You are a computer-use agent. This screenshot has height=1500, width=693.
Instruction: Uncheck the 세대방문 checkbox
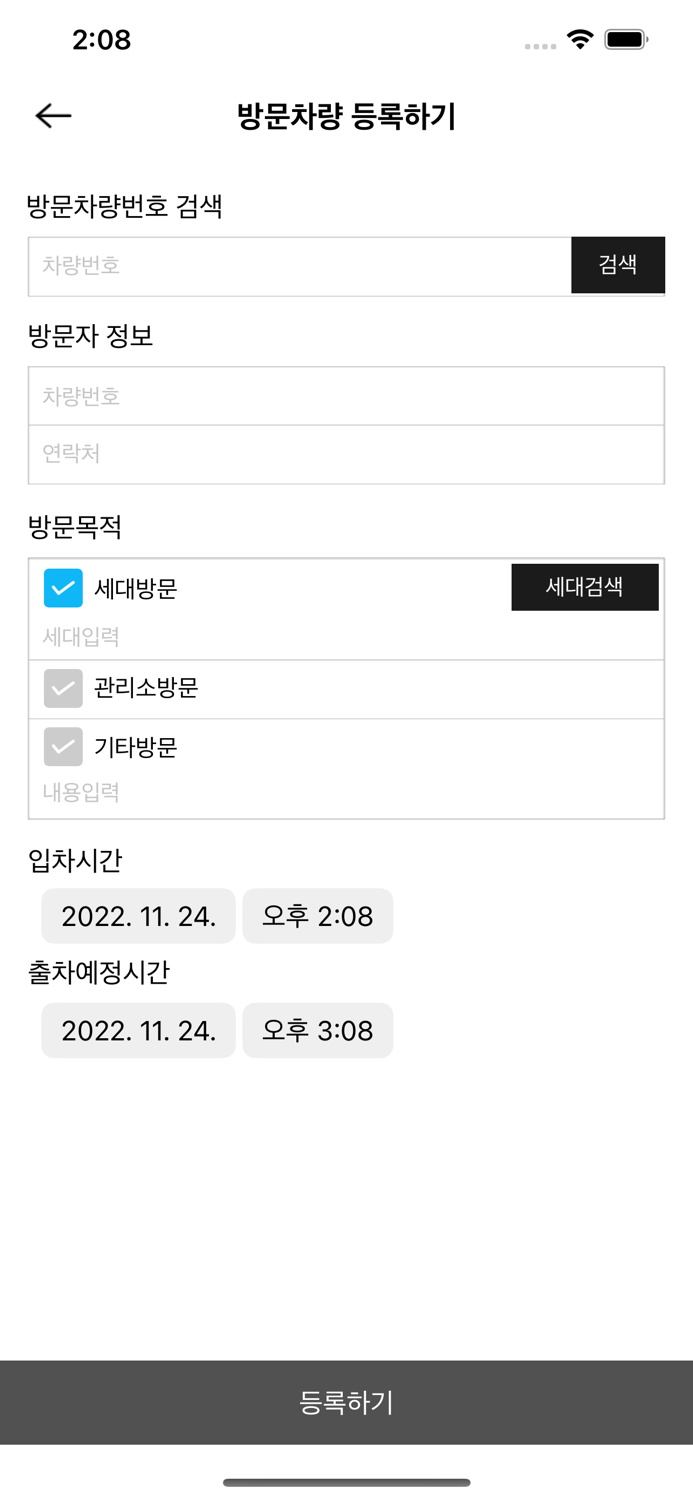(63, 587)
